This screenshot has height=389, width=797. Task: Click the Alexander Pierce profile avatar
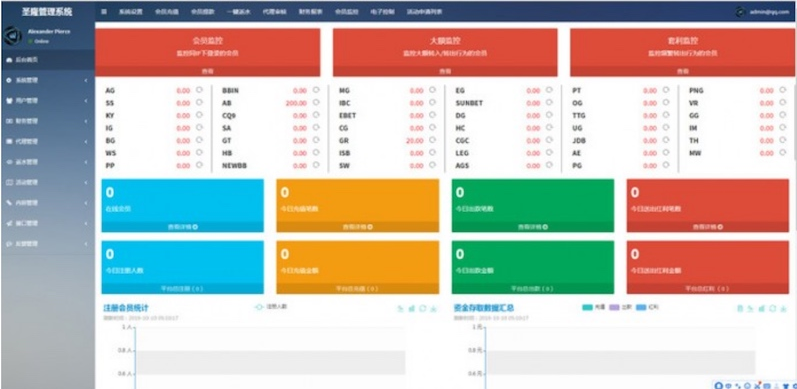12,36
